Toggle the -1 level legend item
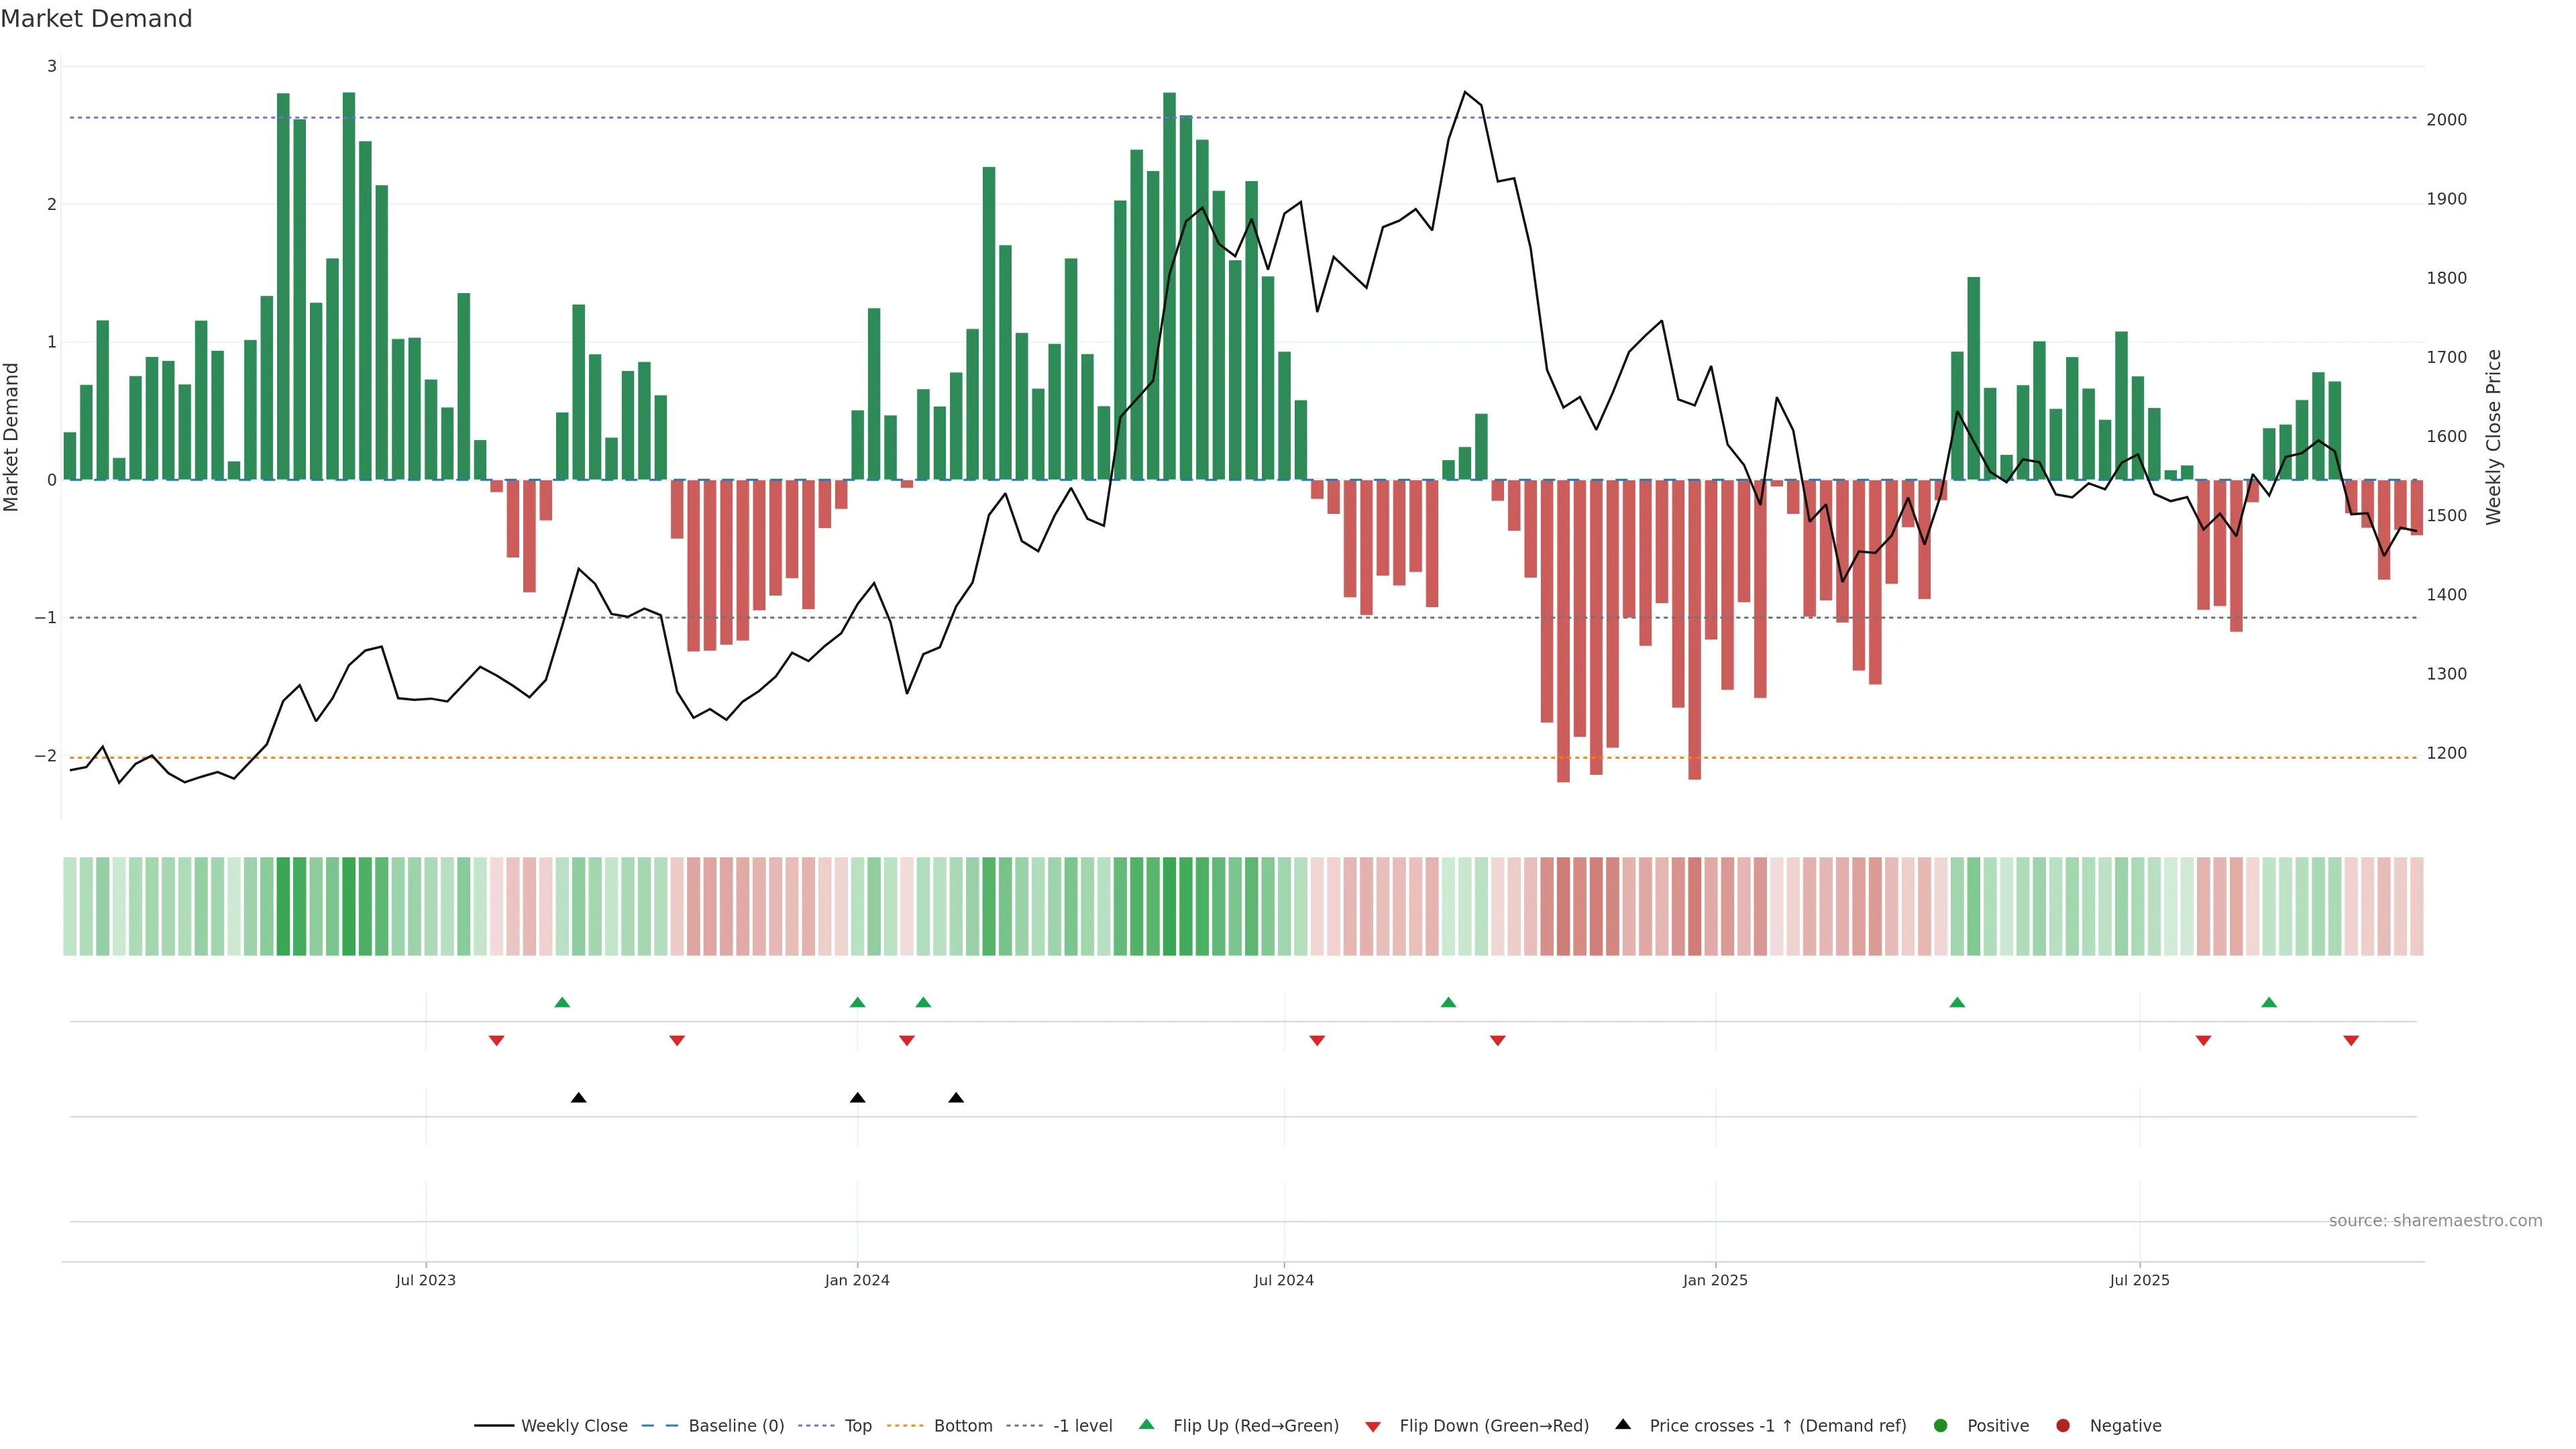2576x1449 pixels. [x=1082, y=1426]
